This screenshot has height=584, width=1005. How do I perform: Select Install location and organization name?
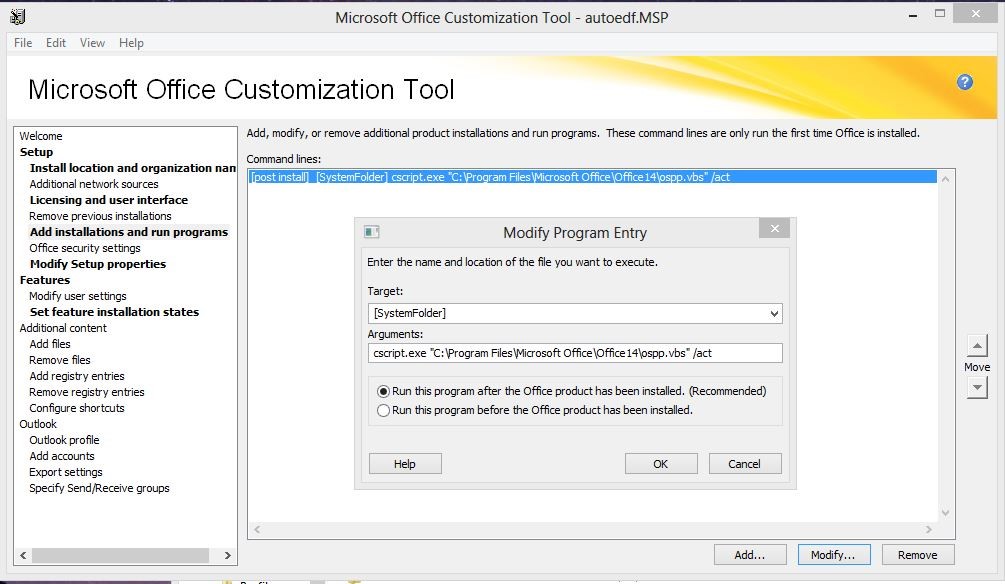click(x=133, y=168)
